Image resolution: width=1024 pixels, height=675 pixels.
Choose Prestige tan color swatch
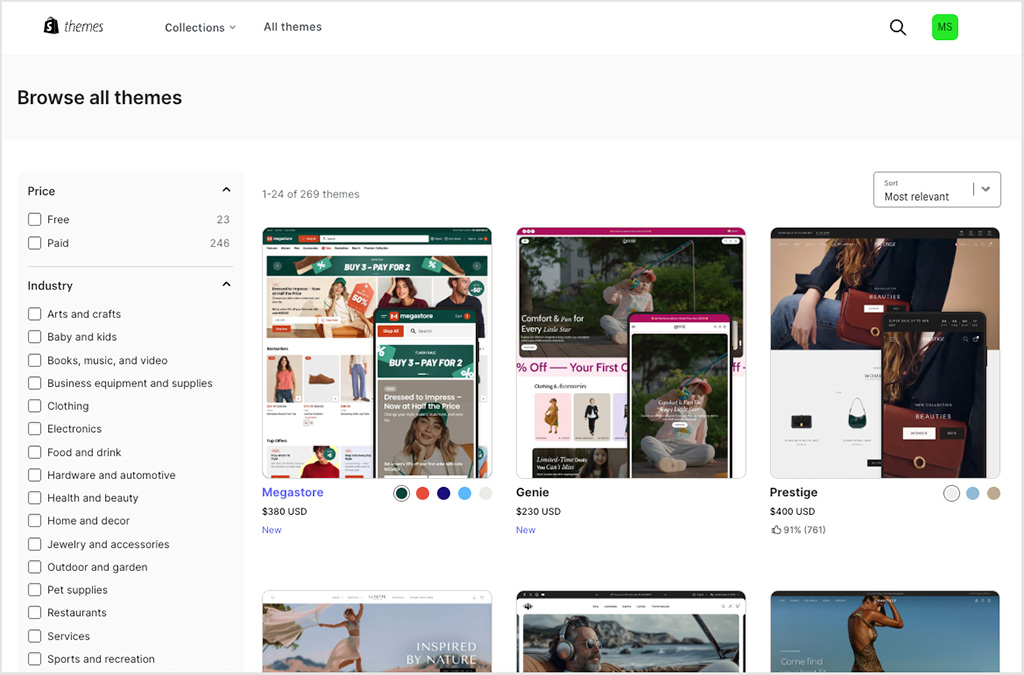[993, 494]
